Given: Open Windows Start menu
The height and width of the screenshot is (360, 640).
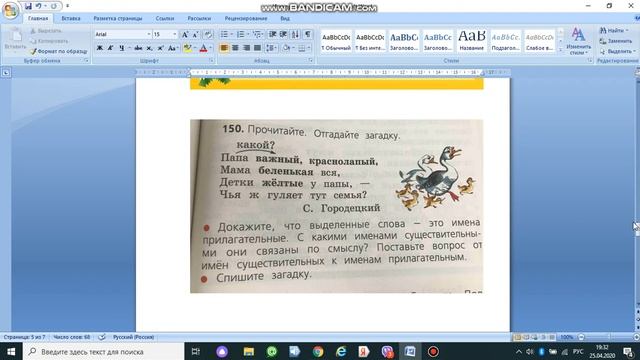Looking at the screenshot, I should tap(11, 351).
